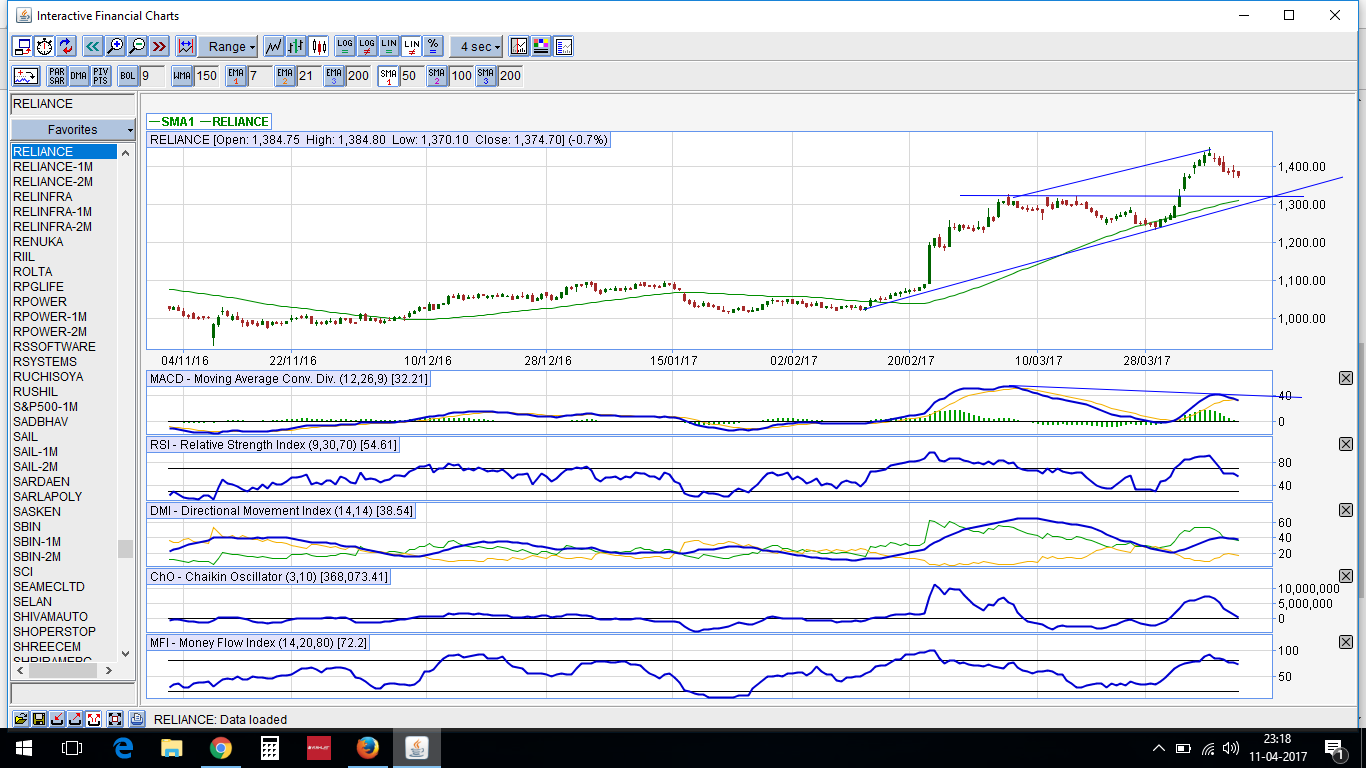Screen dimensions: 1366x768
Task: Toggle the EMA 2 overlay button
Action: click(x=285, y=75)
